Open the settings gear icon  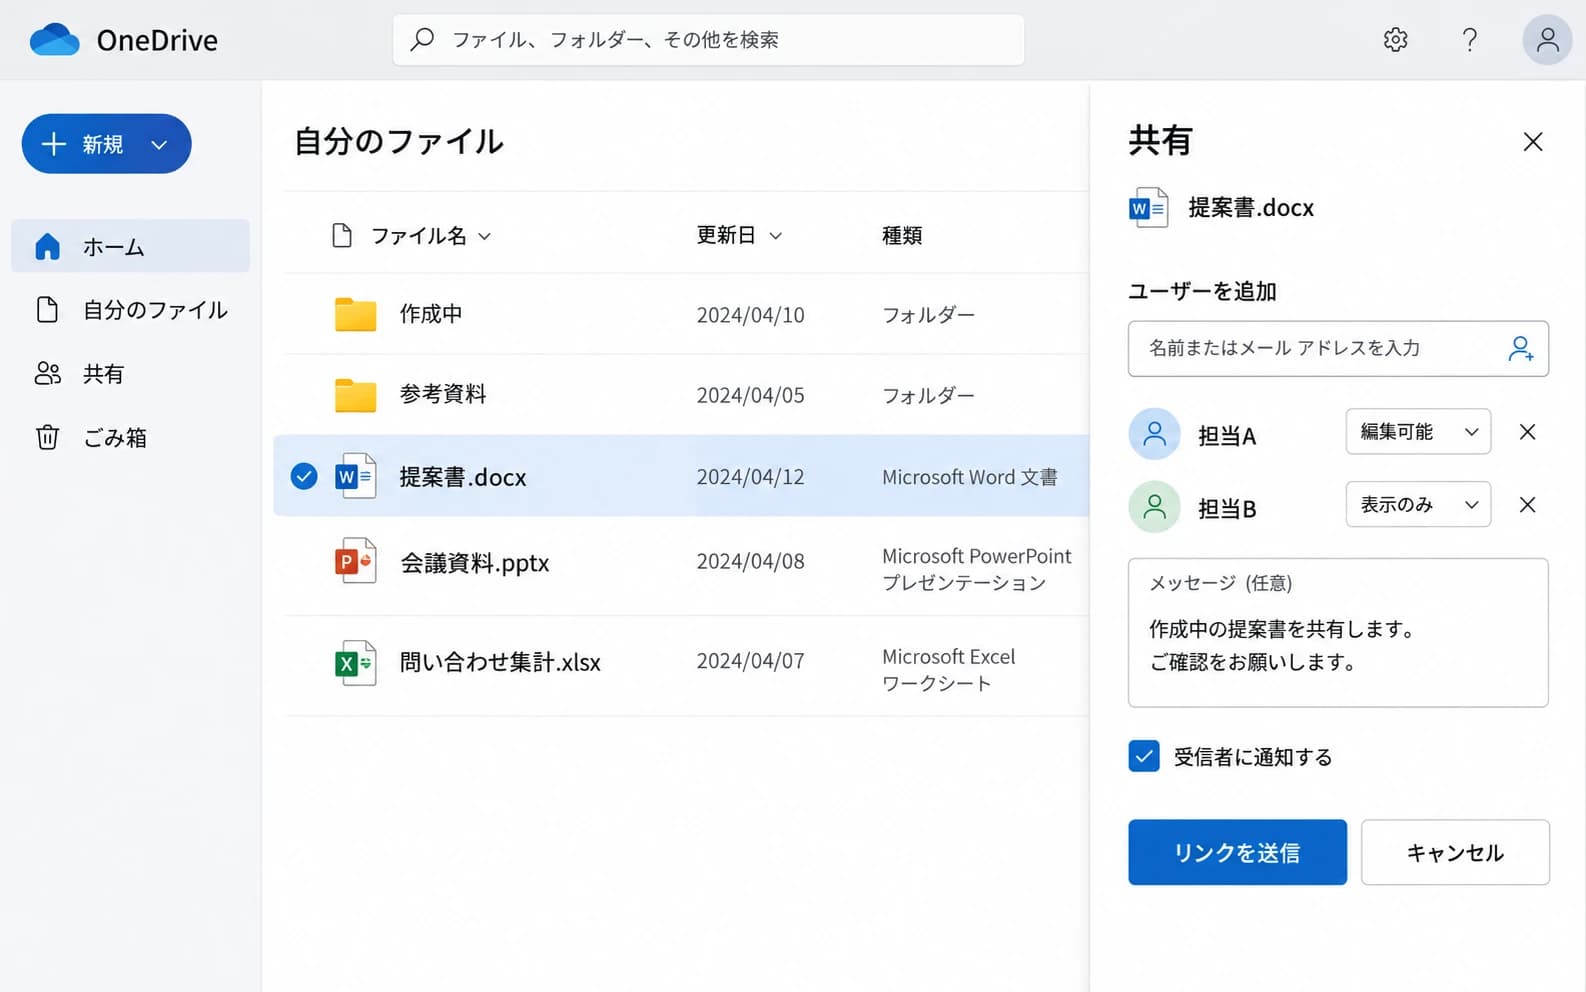[1395, 40]
